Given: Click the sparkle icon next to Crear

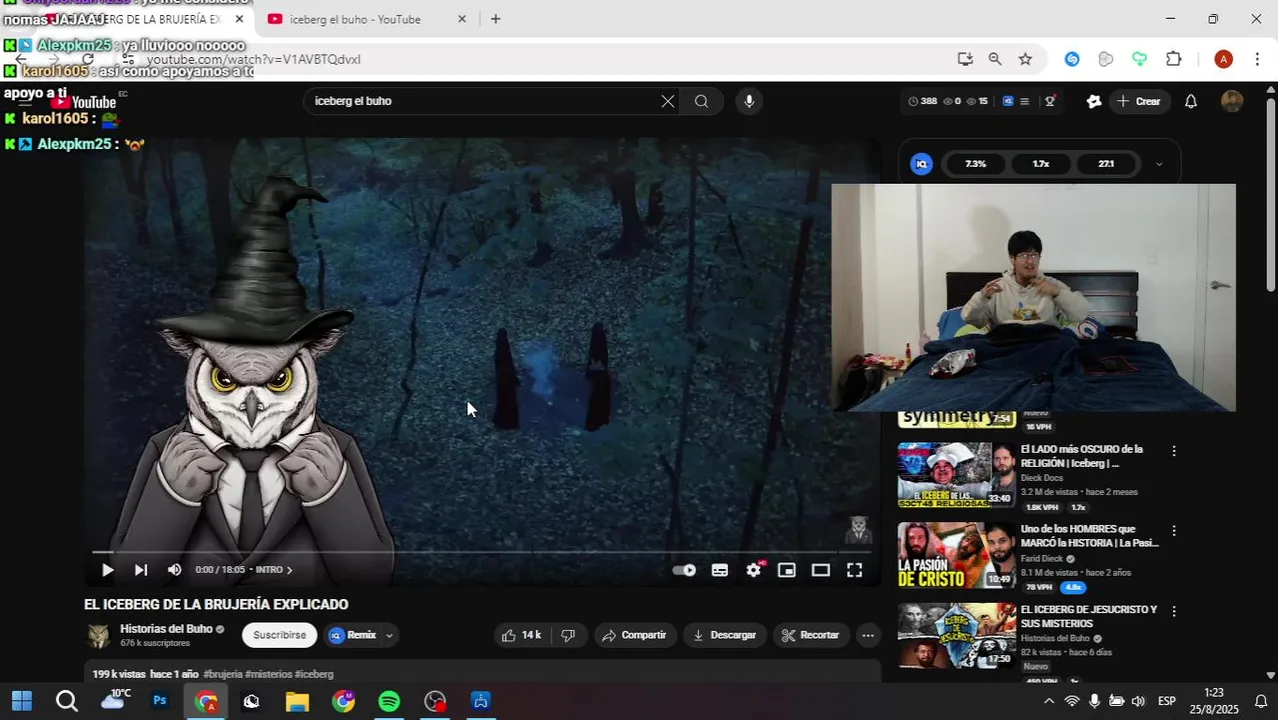Looking at the screenshot, I should coord(1094,101).
